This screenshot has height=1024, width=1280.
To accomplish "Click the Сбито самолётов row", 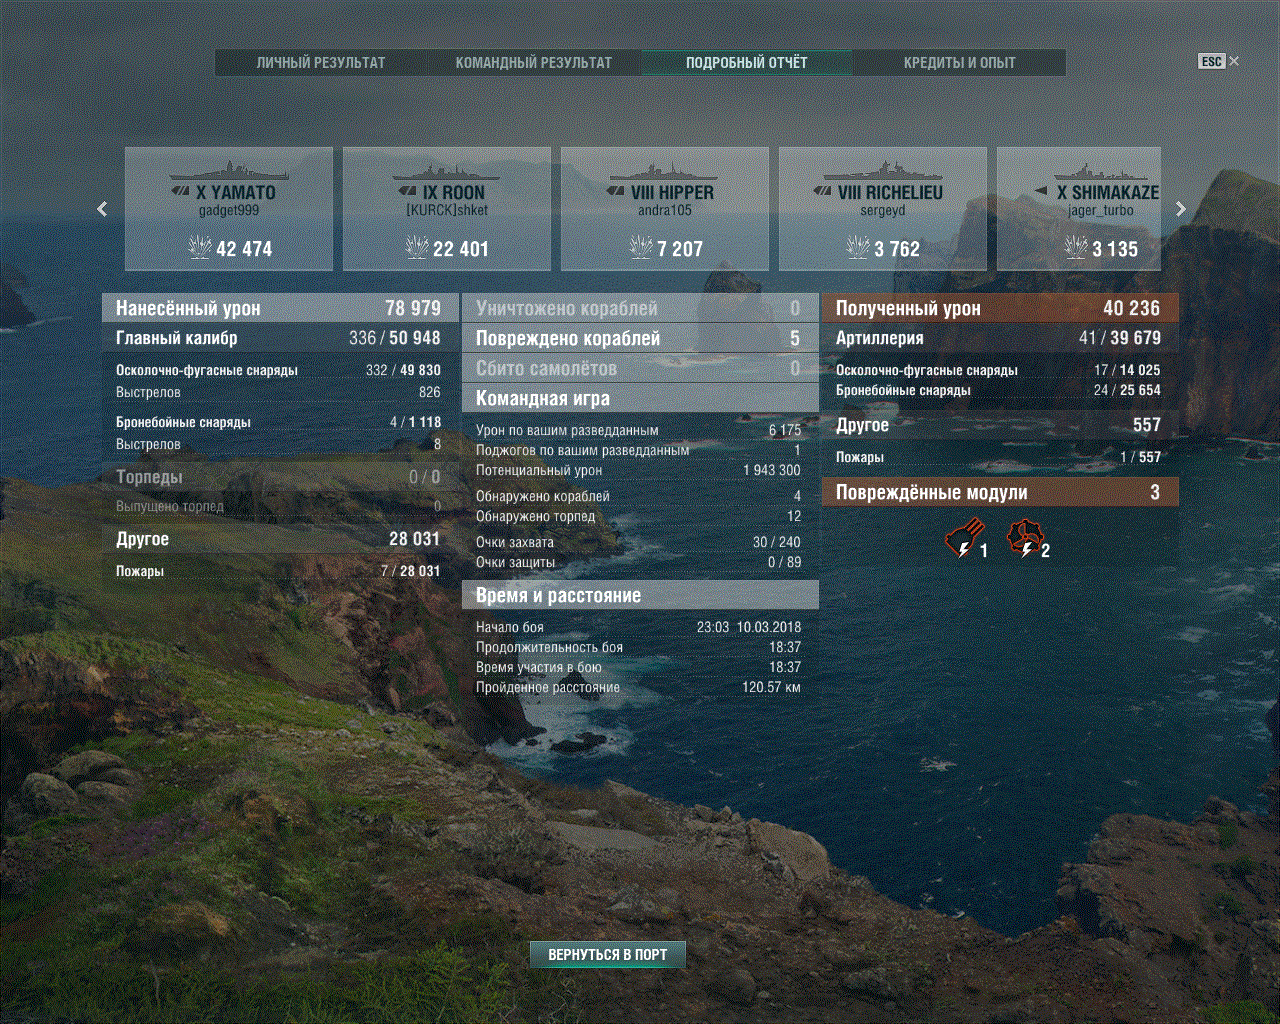I will click(x=640, y=368).
